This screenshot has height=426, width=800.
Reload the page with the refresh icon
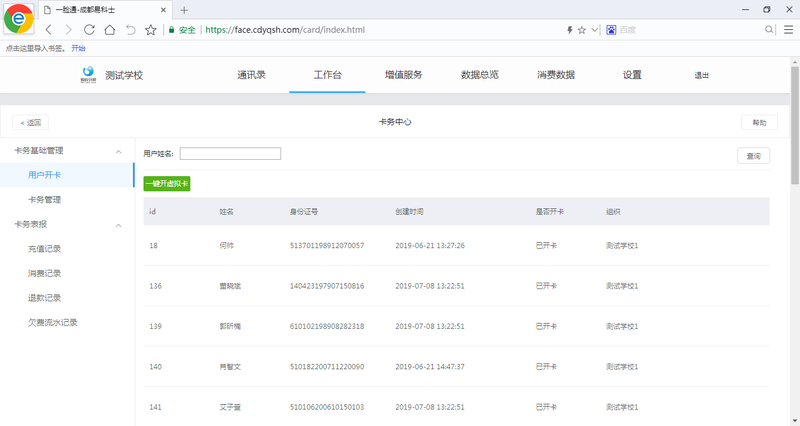click(89, 30)
